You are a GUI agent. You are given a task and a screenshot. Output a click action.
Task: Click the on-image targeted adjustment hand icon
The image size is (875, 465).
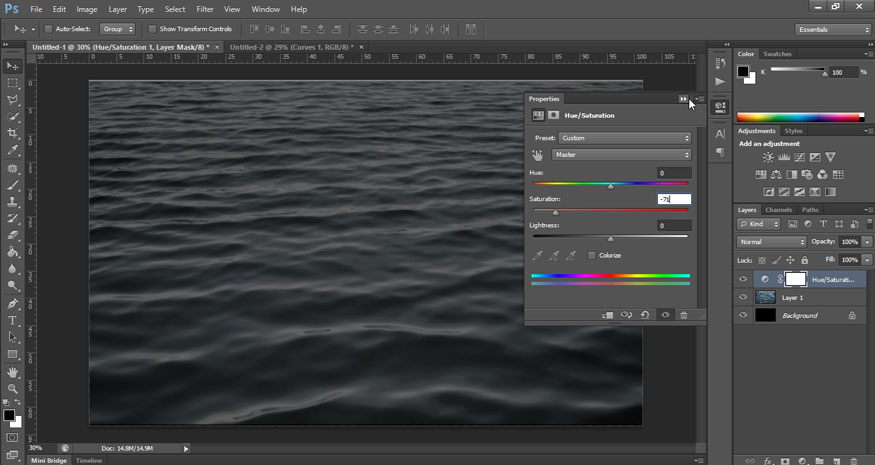coord(537,155)
